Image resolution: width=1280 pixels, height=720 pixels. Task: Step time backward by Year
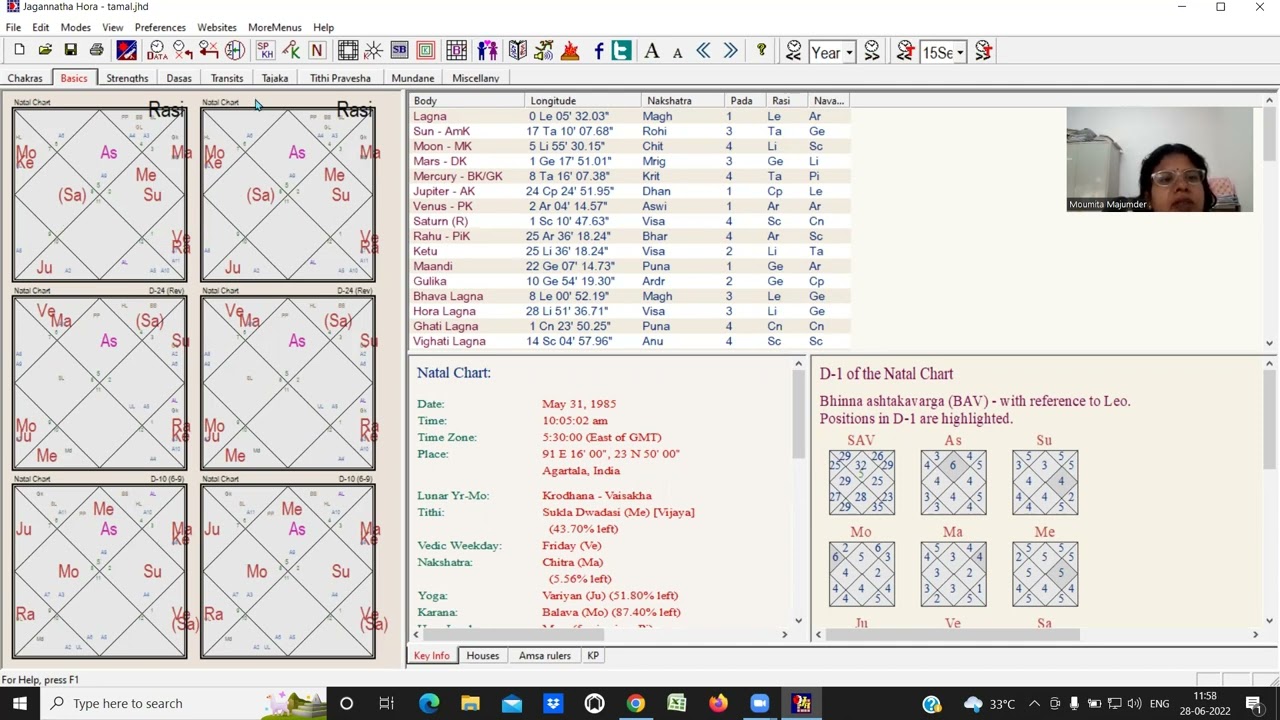click(x=793, y=51)
